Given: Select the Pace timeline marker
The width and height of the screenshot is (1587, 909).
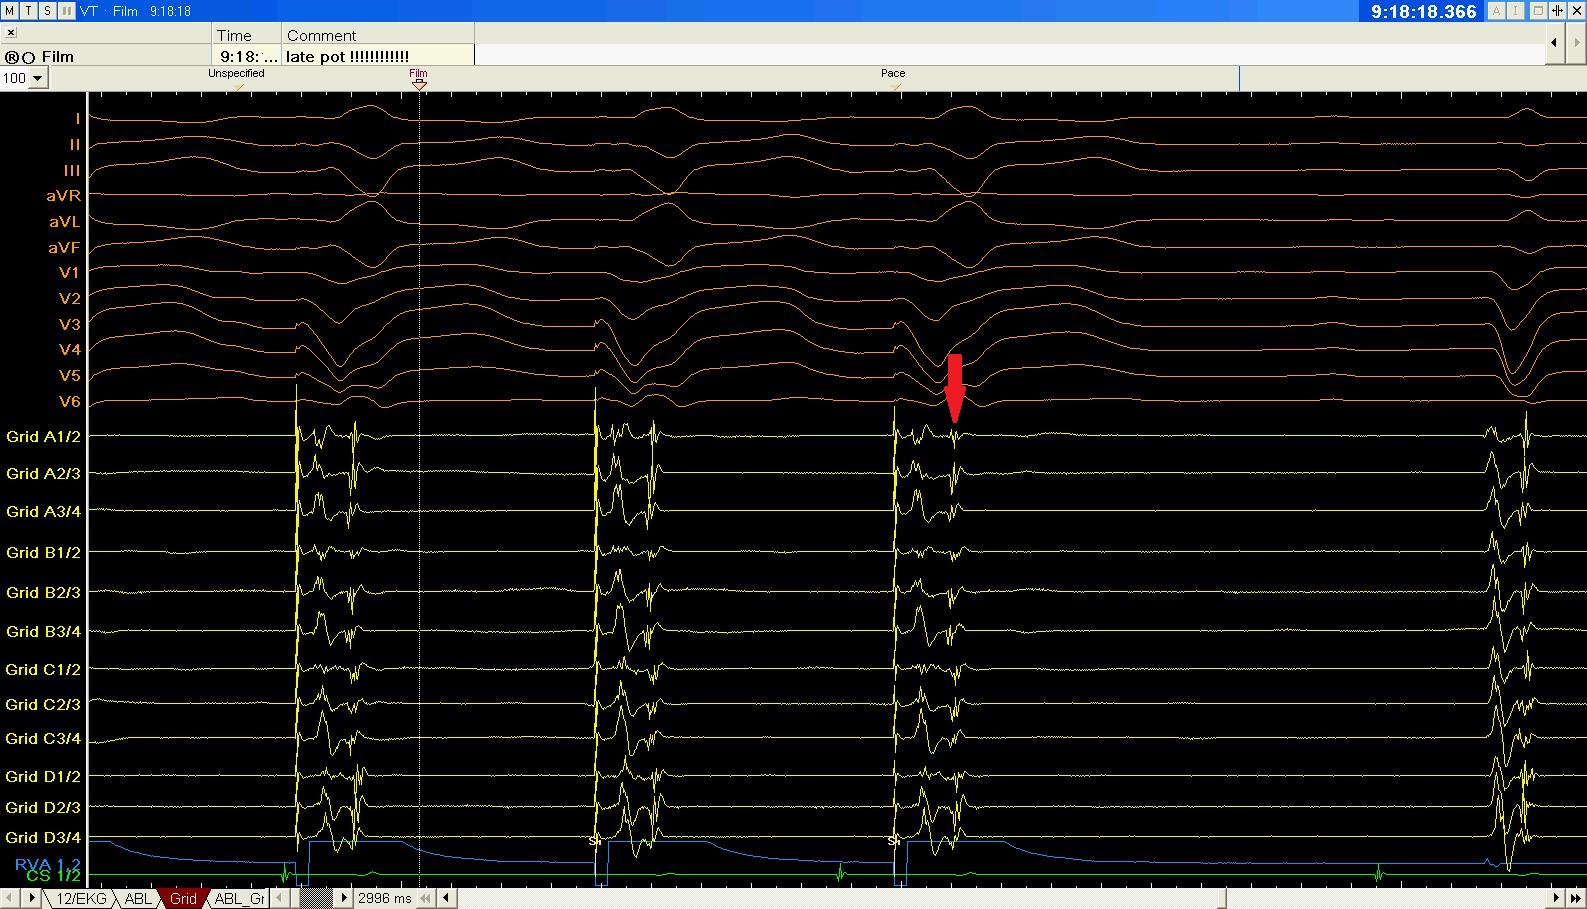Looking at the screenshot, I should pyautogui.click(x=895, y=87).
